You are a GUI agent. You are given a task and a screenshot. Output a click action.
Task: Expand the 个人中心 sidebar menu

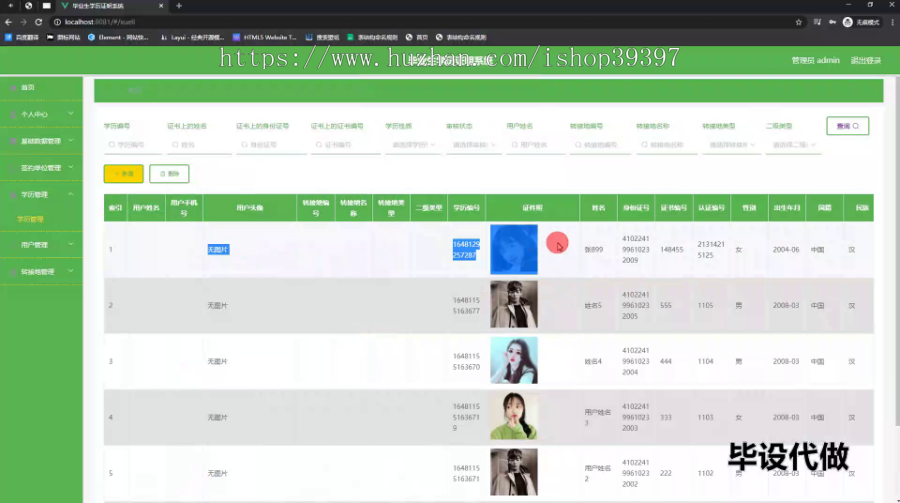pos(71,114)
